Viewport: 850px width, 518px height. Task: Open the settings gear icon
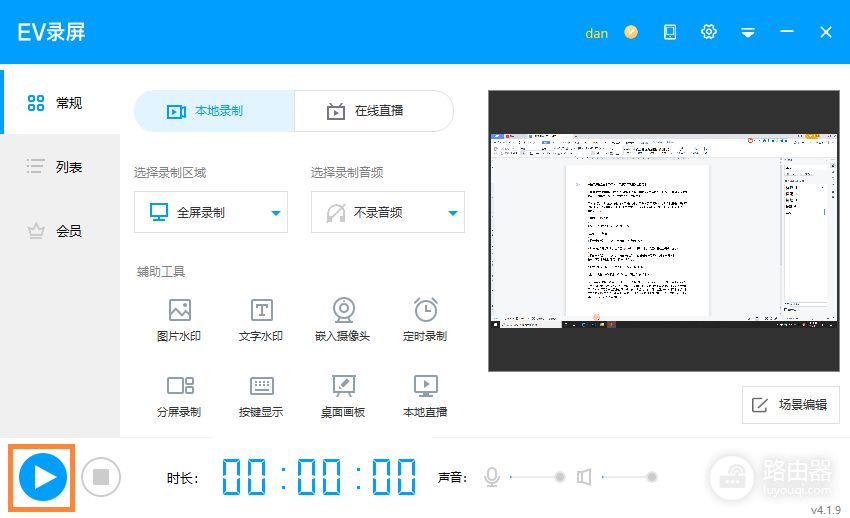pyautogui.click(x=709, y=32)
